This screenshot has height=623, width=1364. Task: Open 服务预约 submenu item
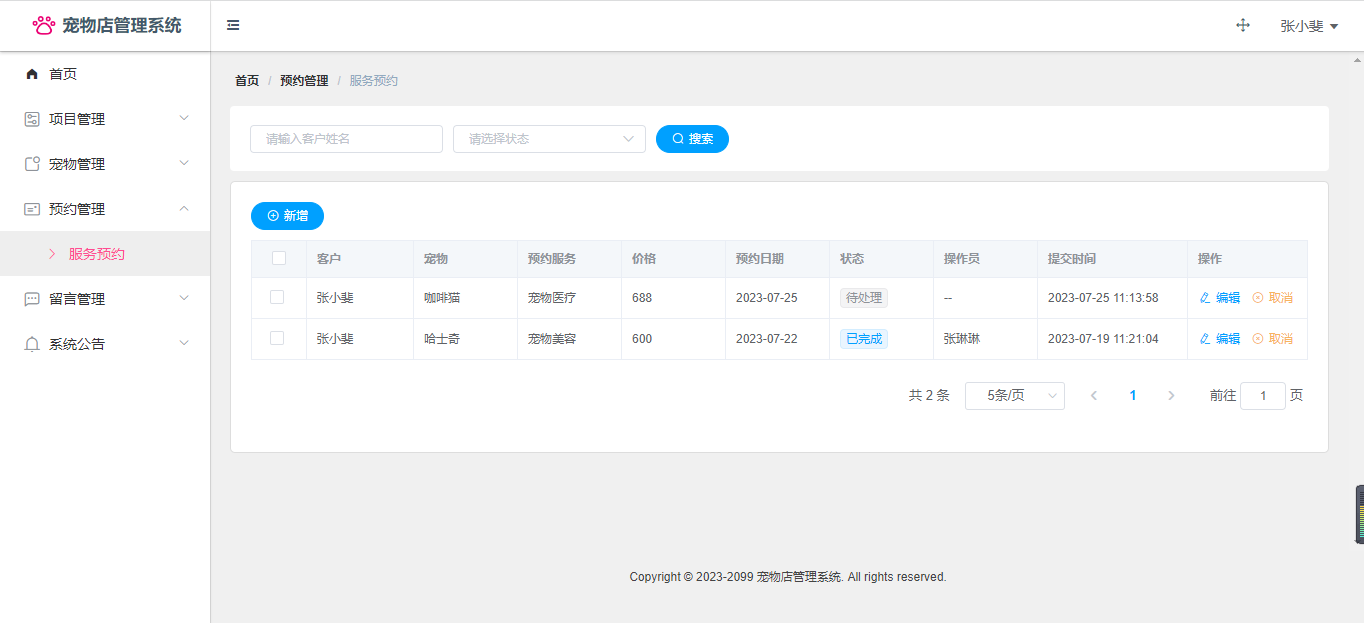[97, 254]
